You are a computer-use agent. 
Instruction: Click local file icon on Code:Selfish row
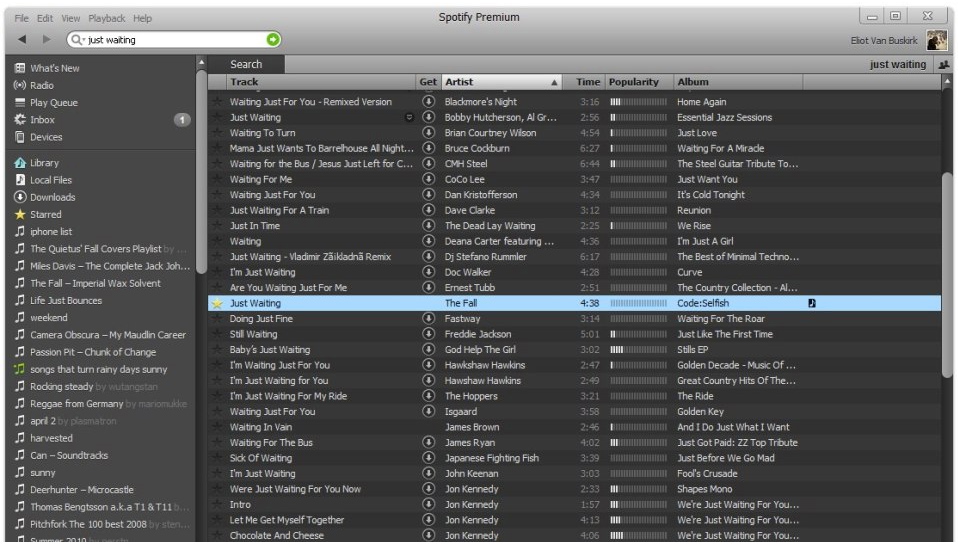pyautogui.click(x=811, y=303)
